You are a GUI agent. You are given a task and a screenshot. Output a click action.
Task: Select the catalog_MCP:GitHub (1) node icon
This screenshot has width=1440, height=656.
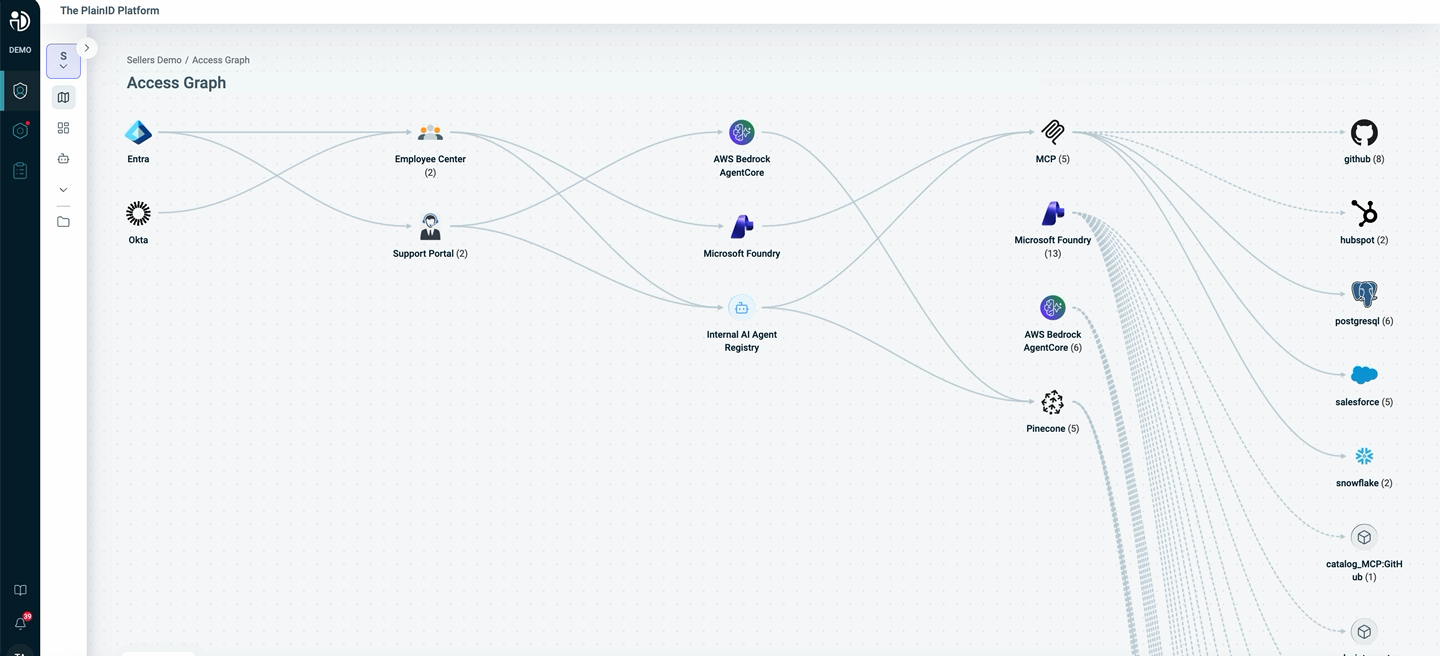(x=1364, y=537)
